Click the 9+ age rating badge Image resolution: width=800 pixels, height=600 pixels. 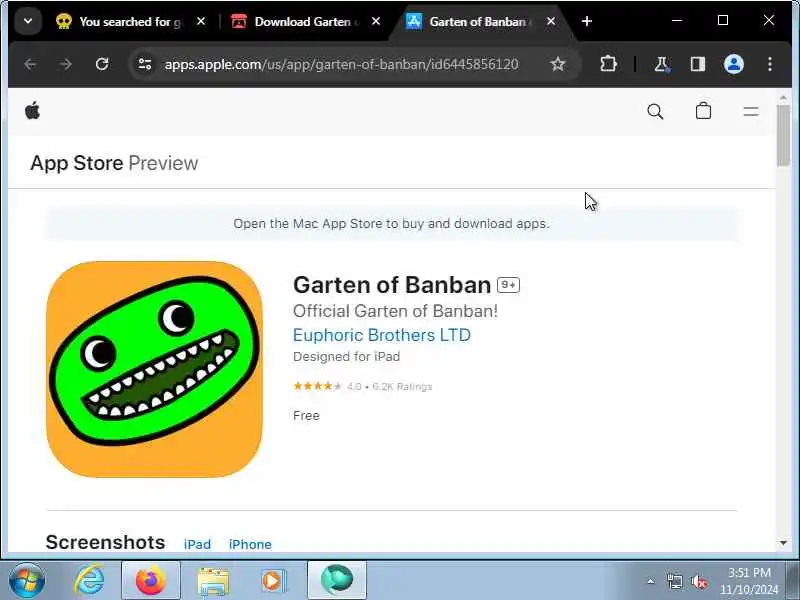[509, 285]
